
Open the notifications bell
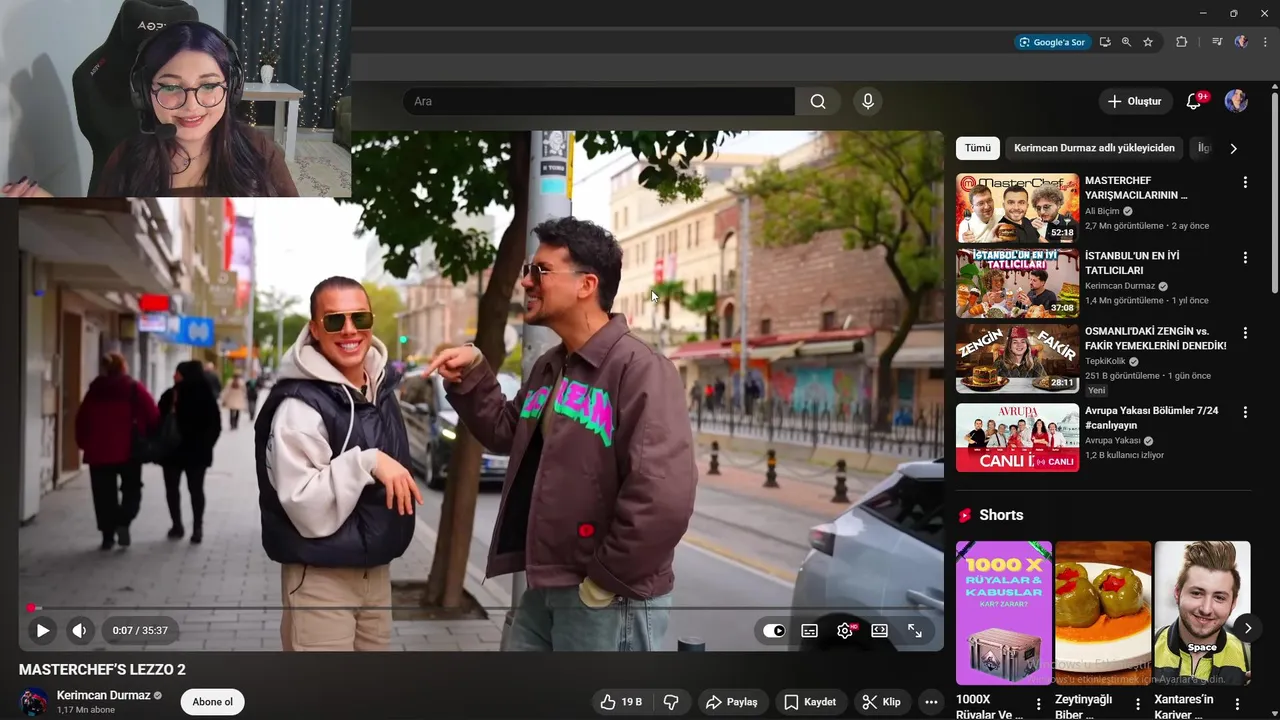(x=1194, y=101)
